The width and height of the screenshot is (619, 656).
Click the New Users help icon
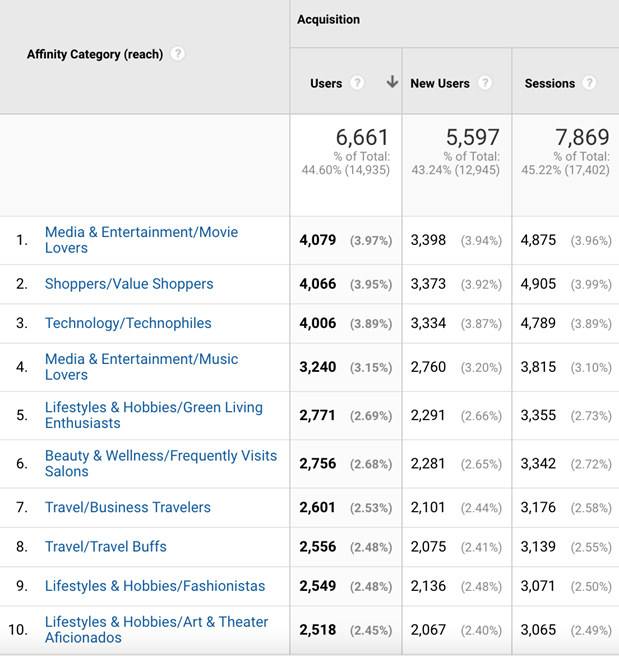click(485, 83)
